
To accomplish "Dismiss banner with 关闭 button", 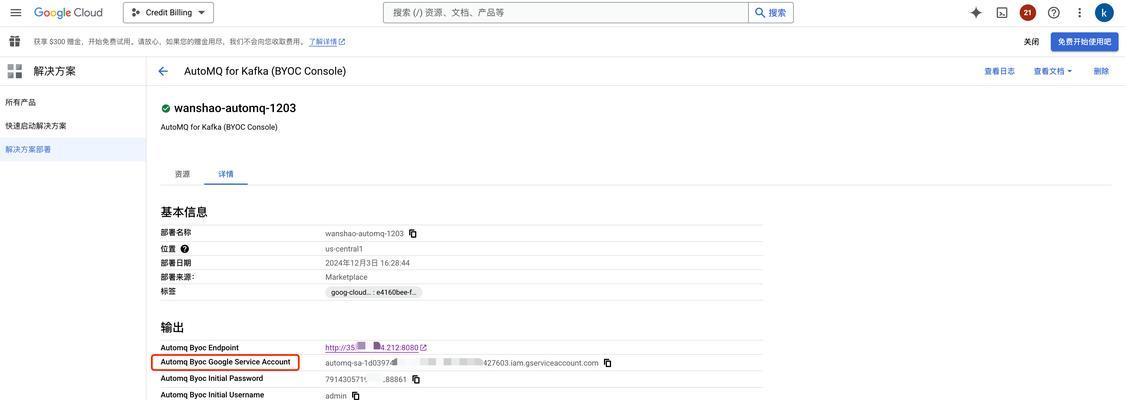I will click(1031, 42).
